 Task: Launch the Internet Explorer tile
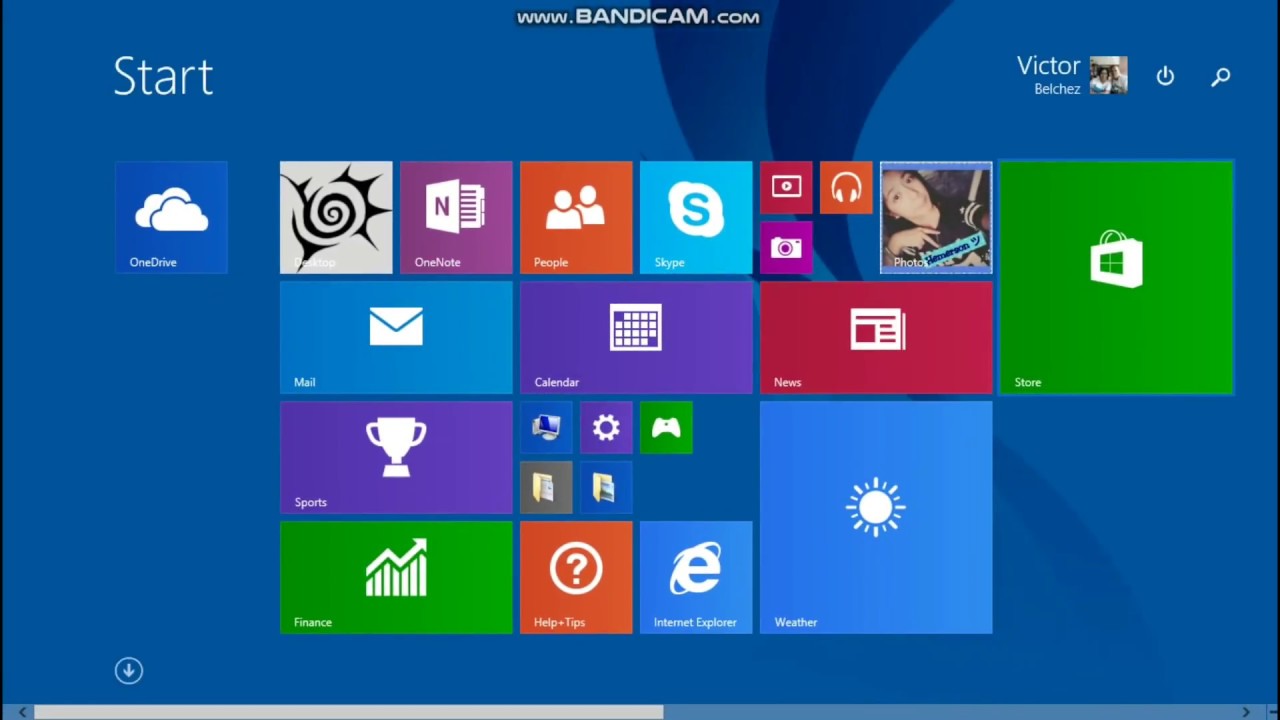(696, 577)
